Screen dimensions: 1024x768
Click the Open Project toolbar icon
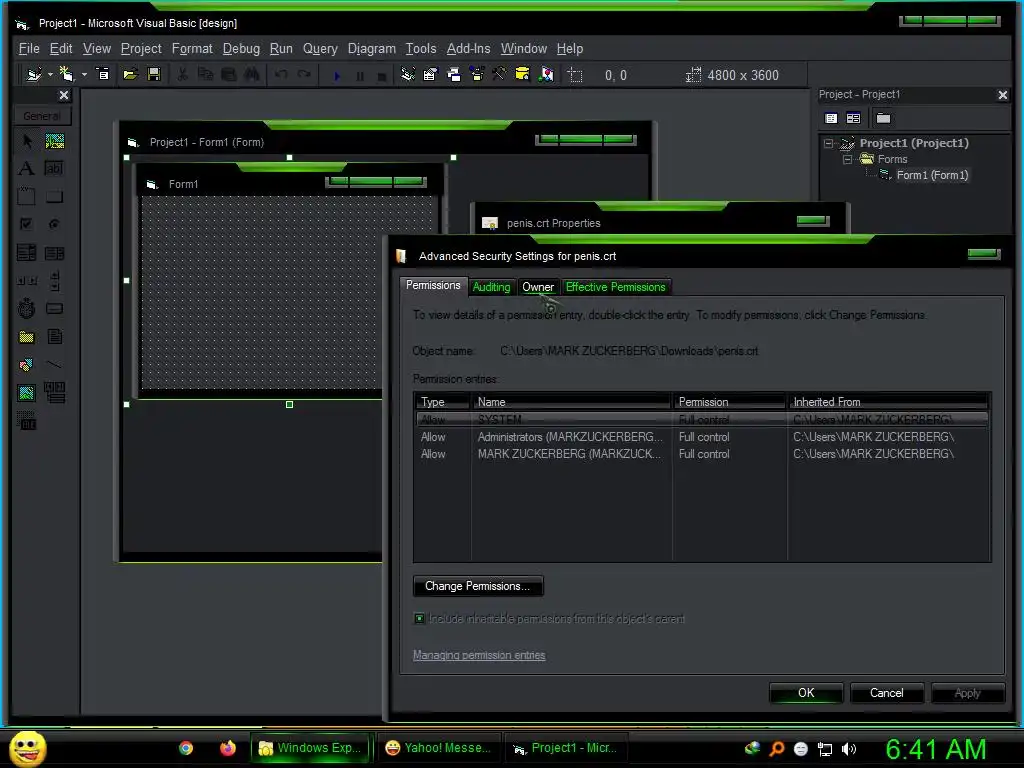click(130, 74)
